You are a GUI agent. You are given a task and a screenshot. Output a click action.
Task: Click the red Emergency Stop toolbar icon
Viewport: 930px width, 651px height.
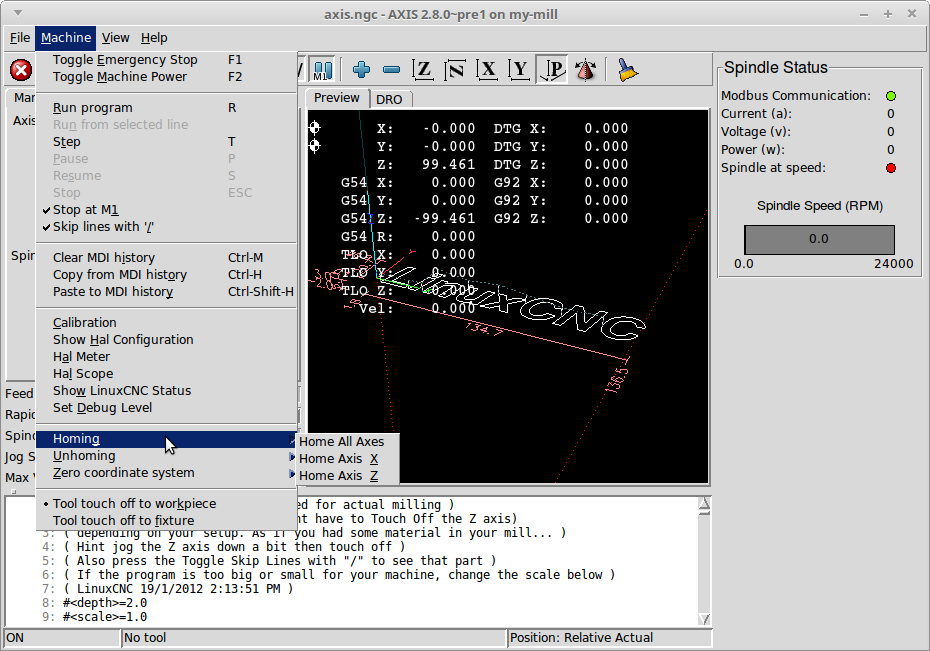pos(21,70)
